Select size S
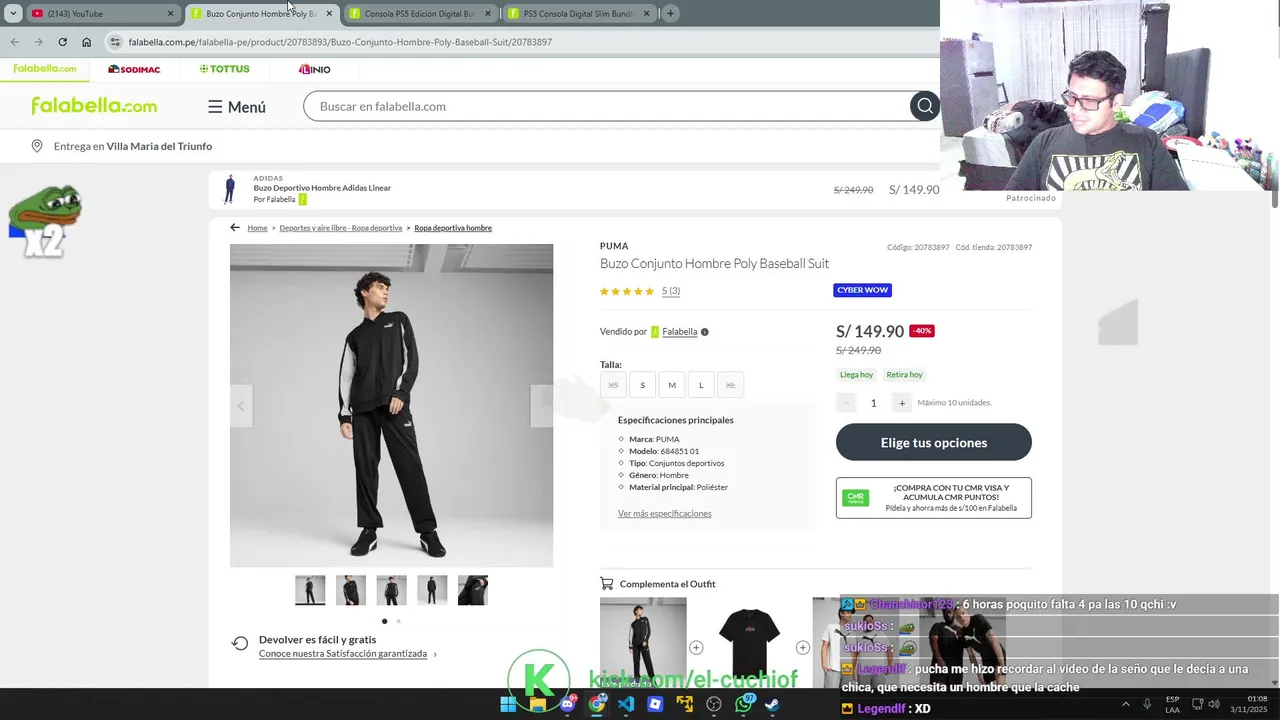The width and height of the screenshot is (1280, 720). point(642,385)
